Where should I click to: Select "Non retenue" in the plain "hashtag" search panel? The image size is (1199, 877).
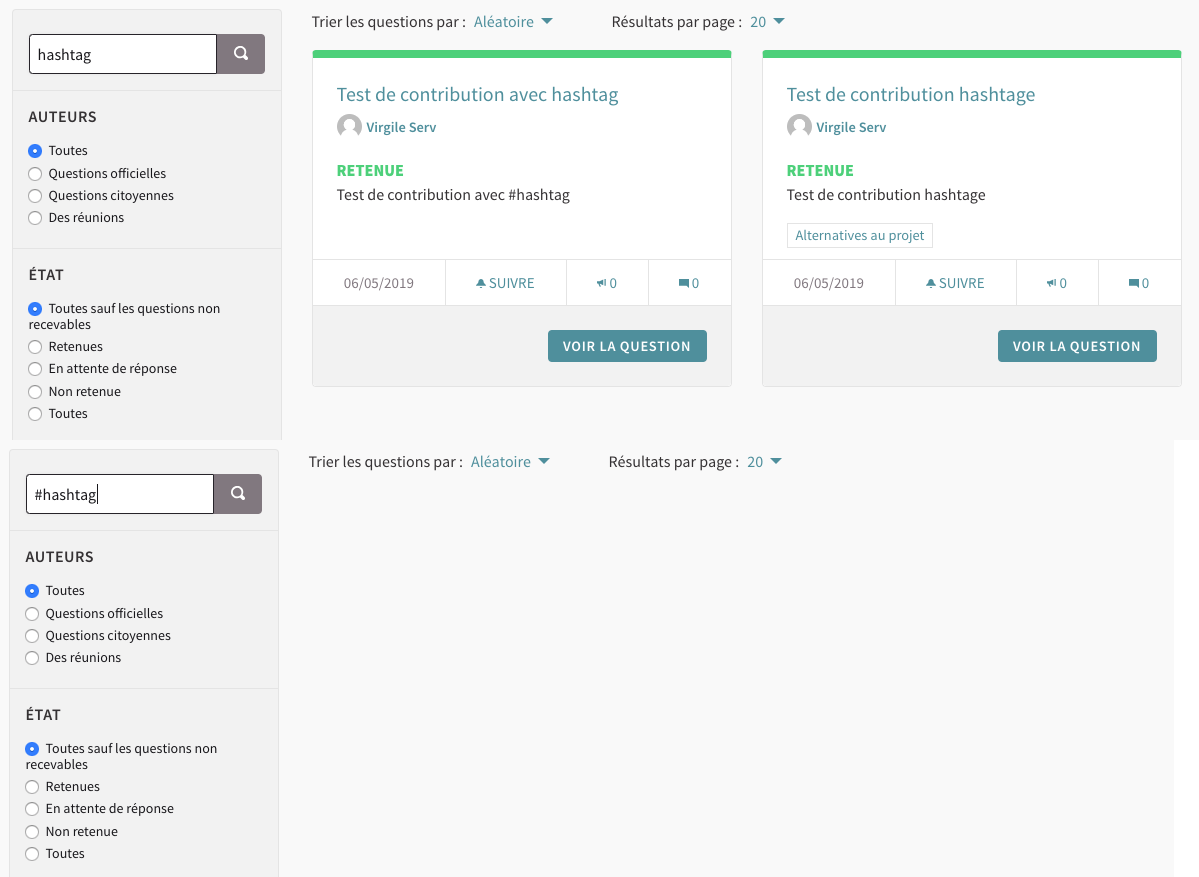(x=36, y=392)
